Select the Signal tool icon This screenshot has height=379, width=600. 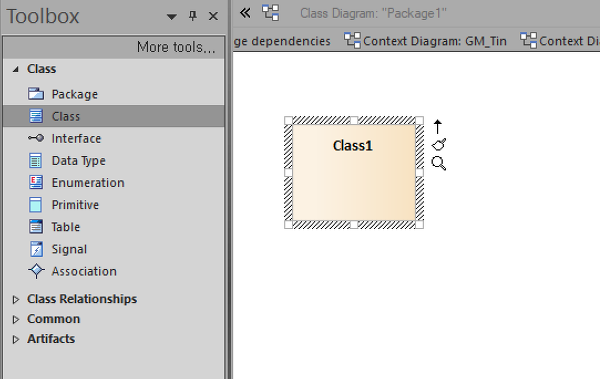[36, 249]
